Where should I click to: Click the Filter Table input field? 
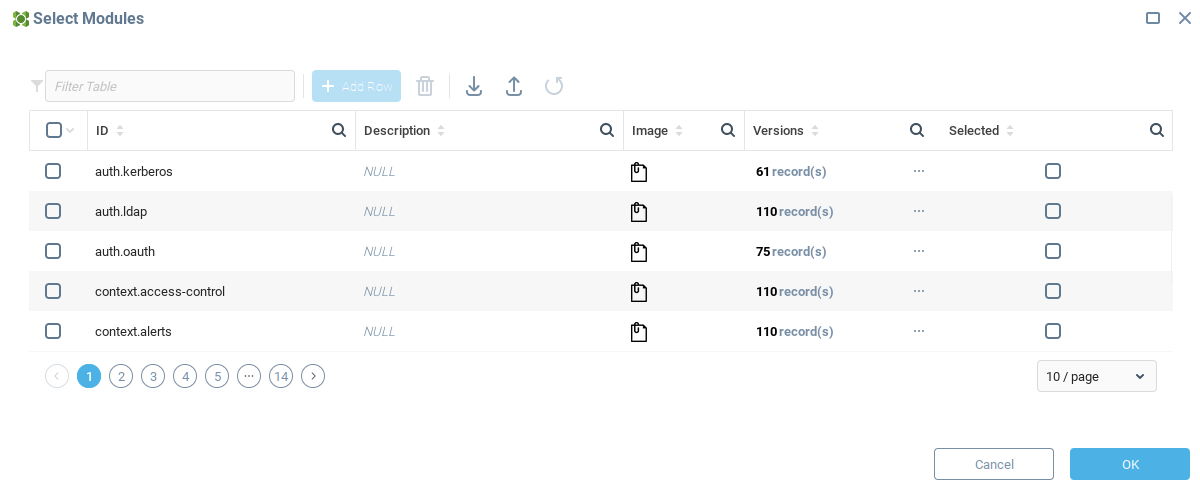coord(170,86)
